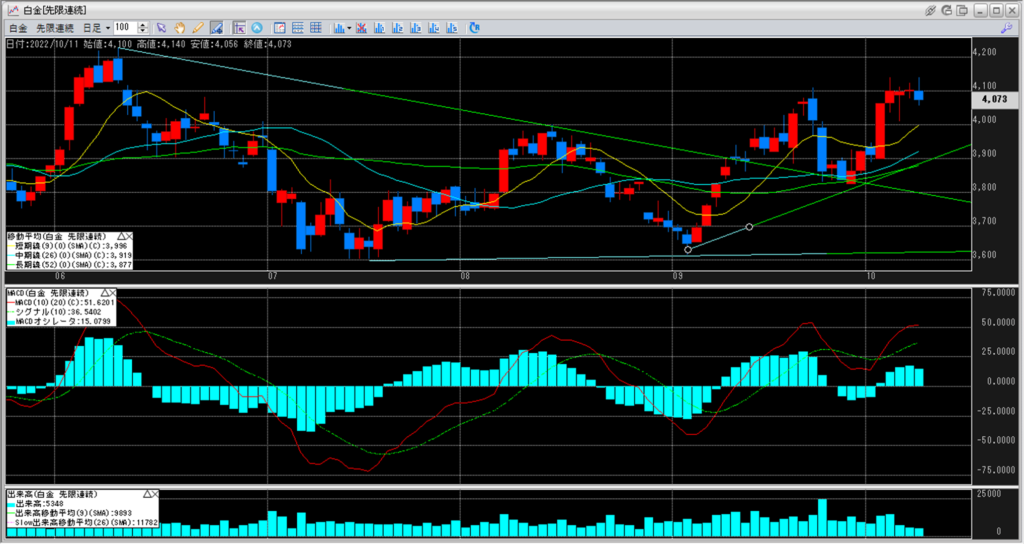Load indicator preset 3 icon
This screenshot has height=544, width=1024.
pos(415,28)
